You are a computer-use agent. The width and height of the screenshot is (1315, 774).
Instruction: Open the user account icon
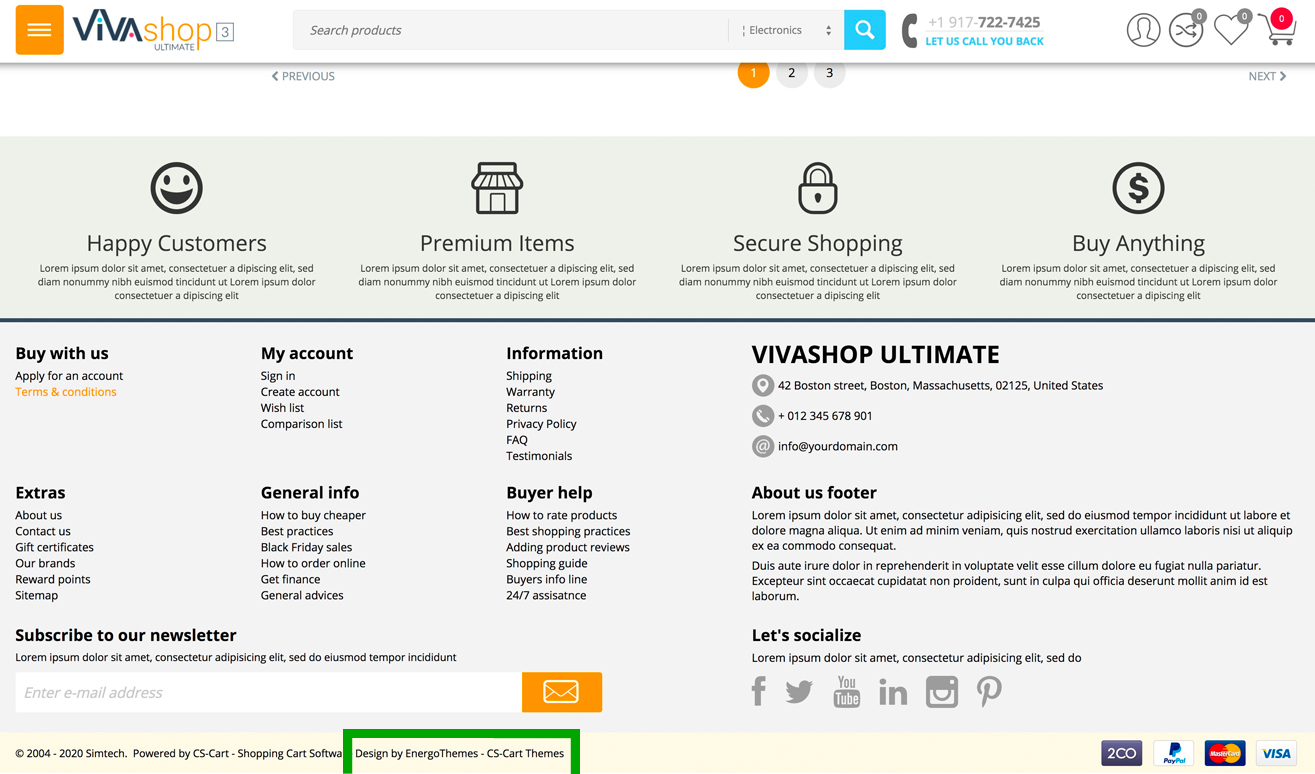[1143, 30]
